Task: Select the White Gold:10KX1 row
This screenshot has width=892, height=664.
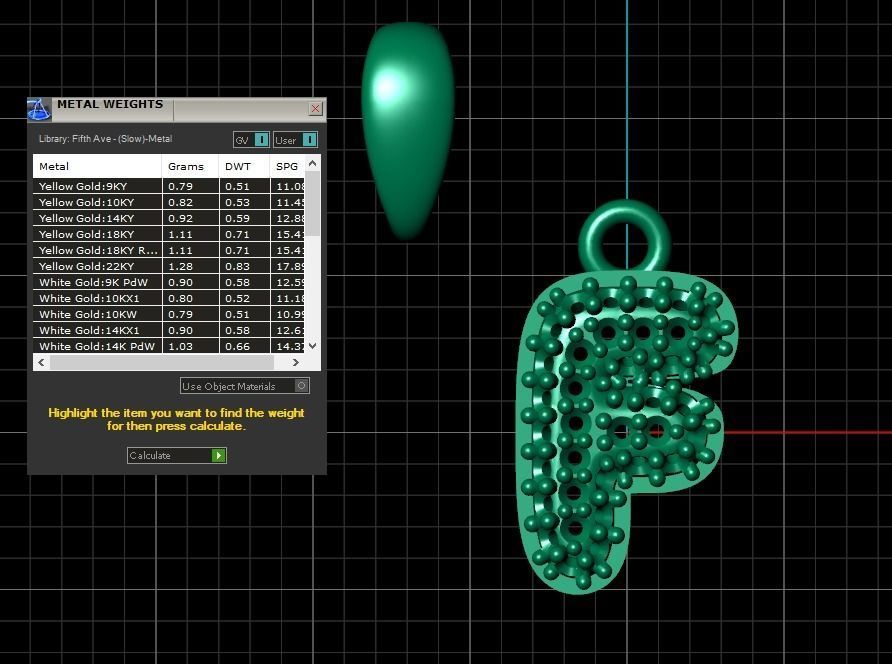Action: pyautogui.click(x=169, y=298)
